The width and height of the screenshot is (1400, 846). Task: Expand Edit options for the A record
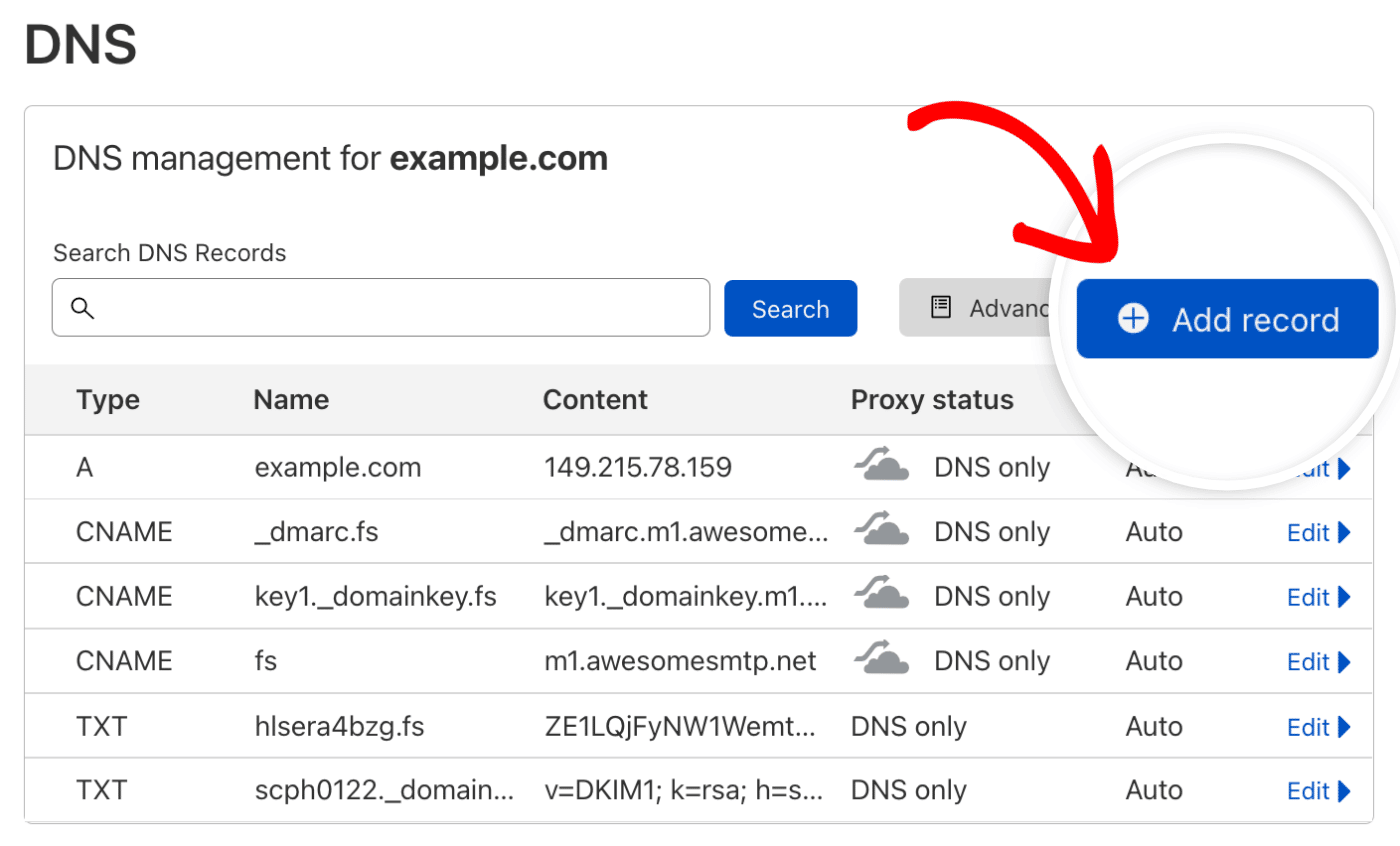(1327, 467)
